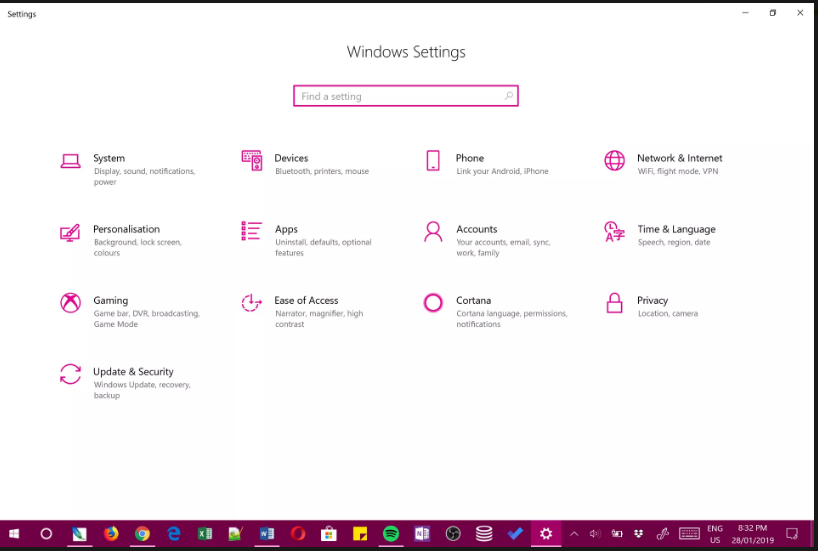Open Sticky Notes on taskbar
Screen dimensions: 818x551
click(x=360, y=534)
